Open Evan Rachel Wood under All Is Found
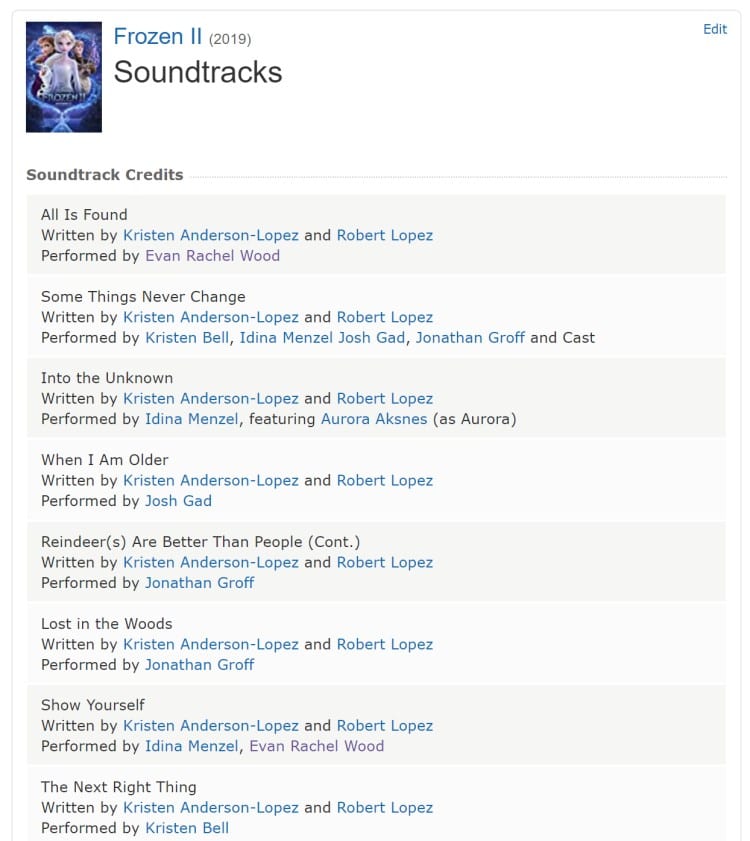750x841 pixels. click(212, 256)
